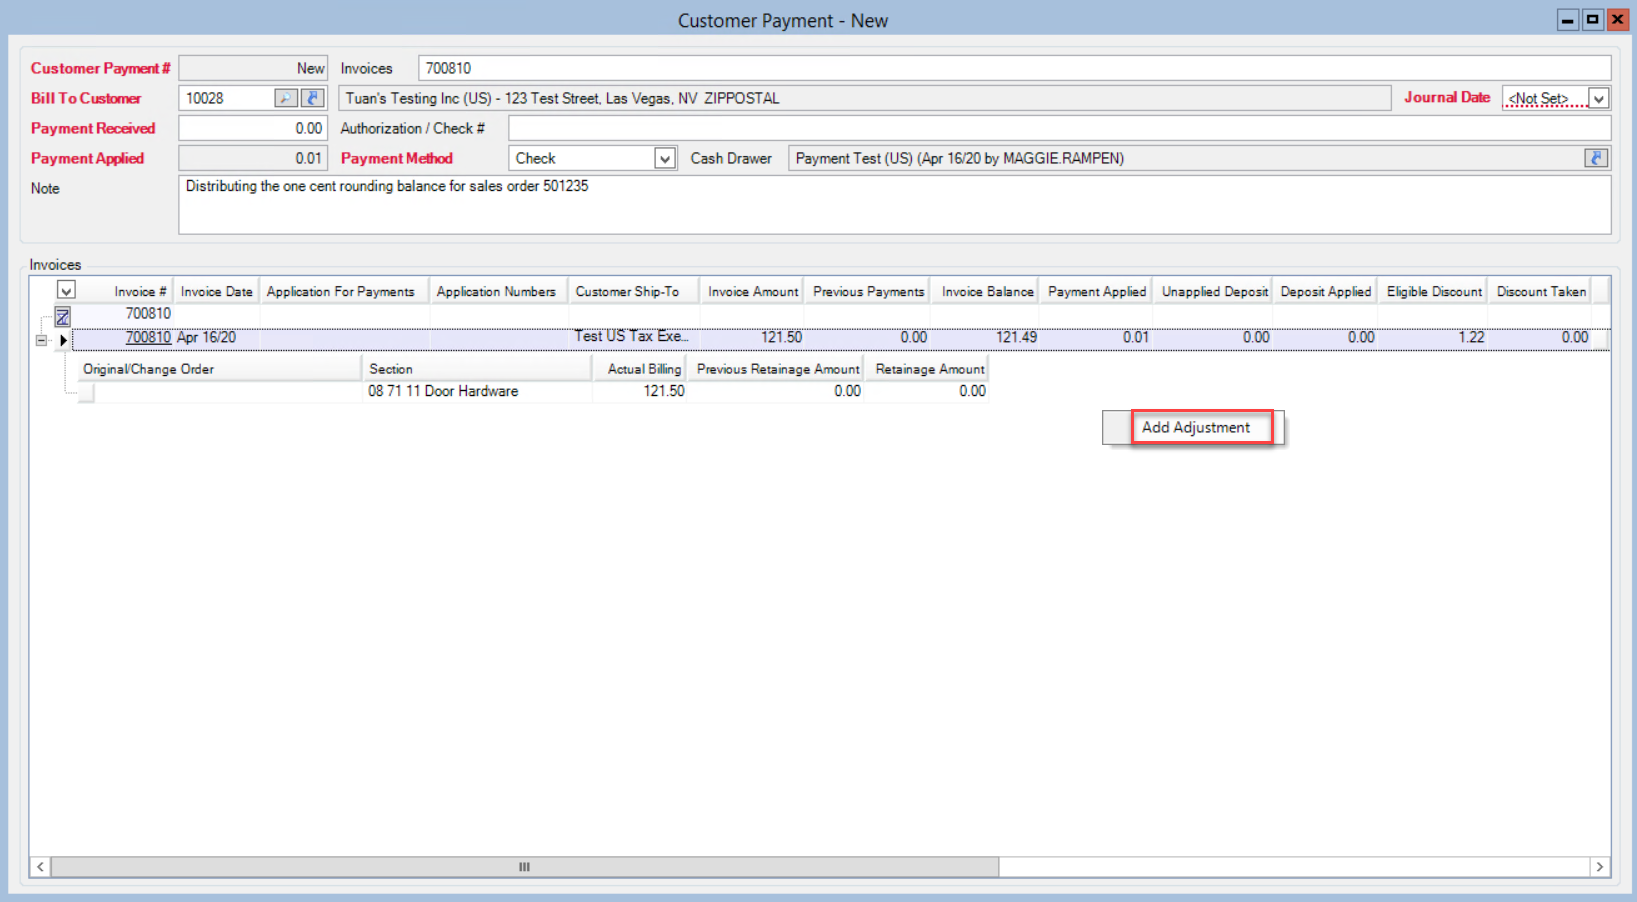1637x902 pixels.
Task: Click the Payment Applied field in the header form
Action: [x=253, y=158]
